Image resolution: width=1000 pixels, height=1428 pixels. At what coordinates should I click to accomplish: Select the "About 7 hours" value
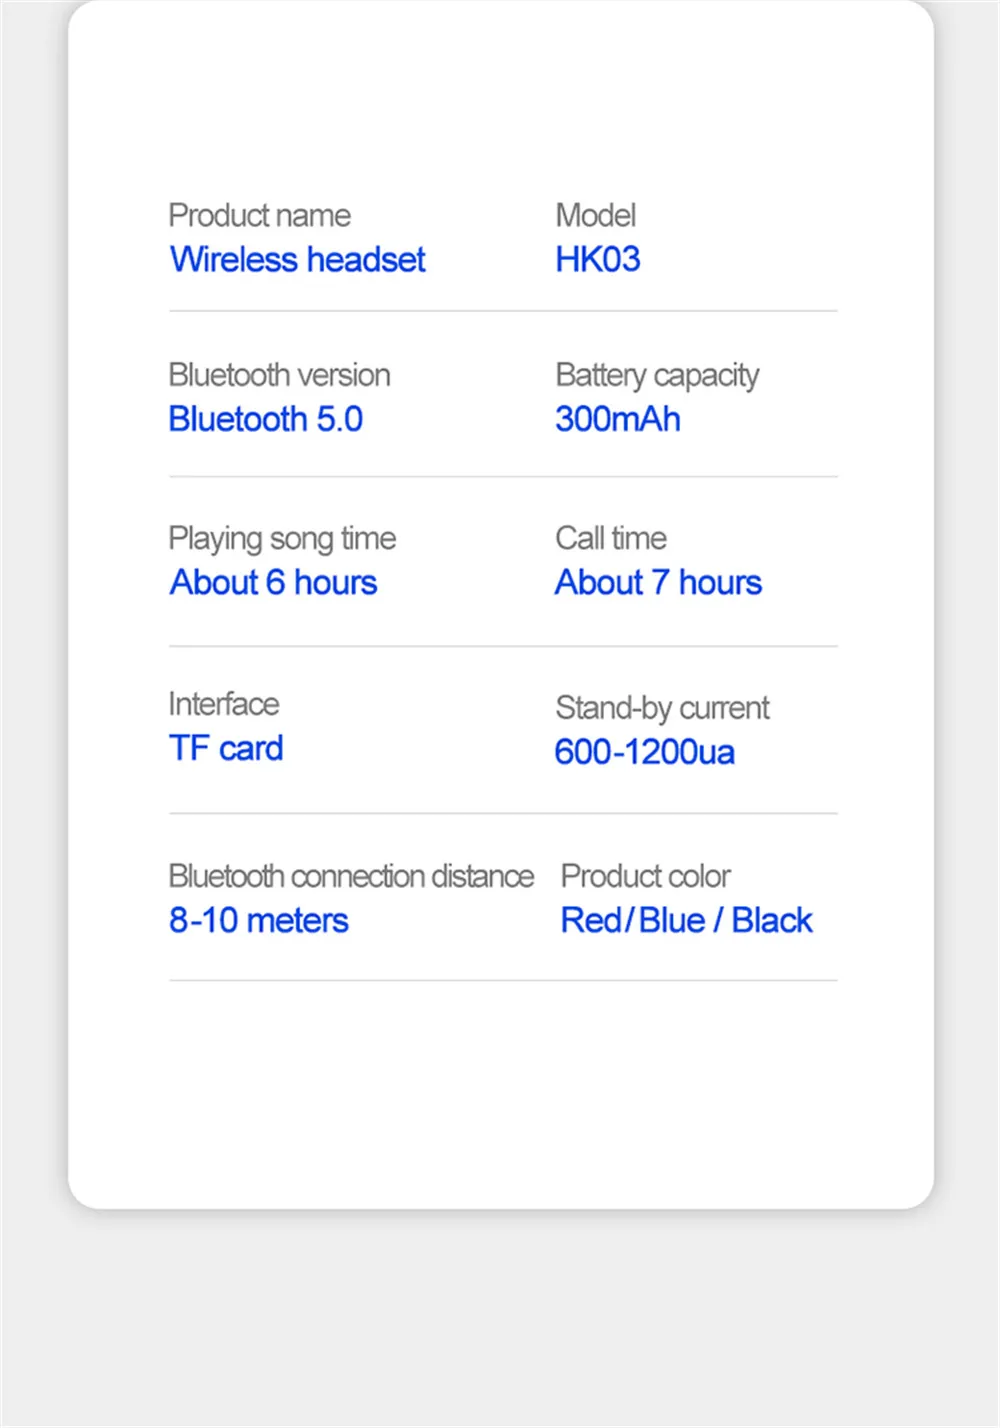(x=659, y=583)
